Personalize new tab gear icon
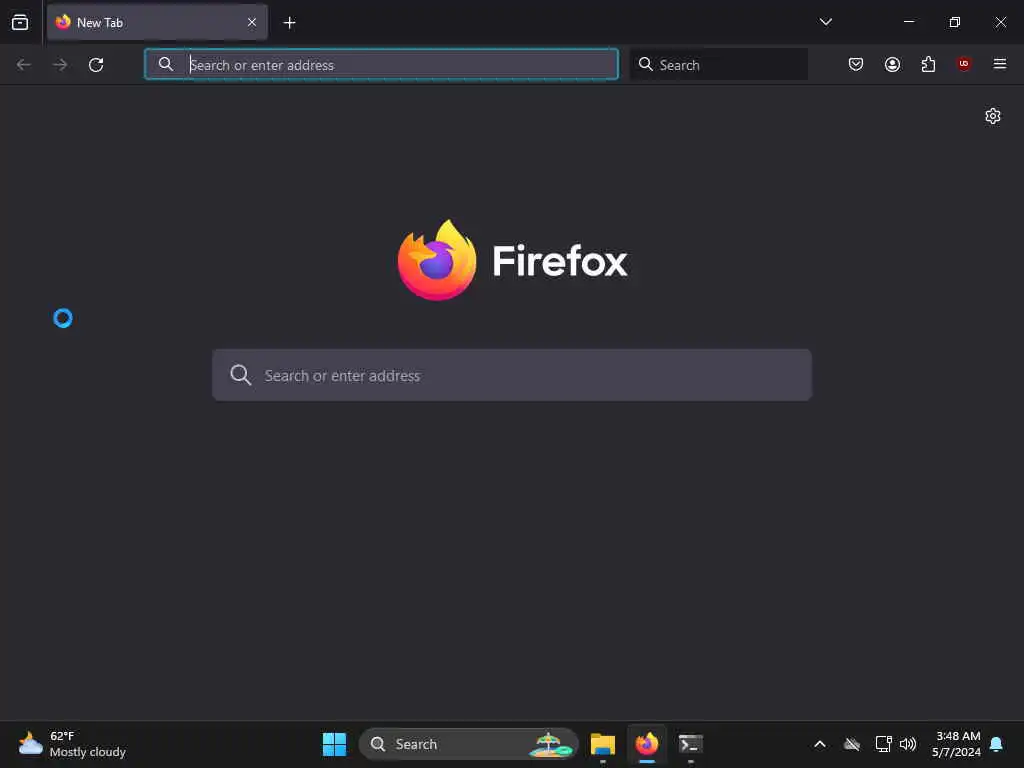 993,116
